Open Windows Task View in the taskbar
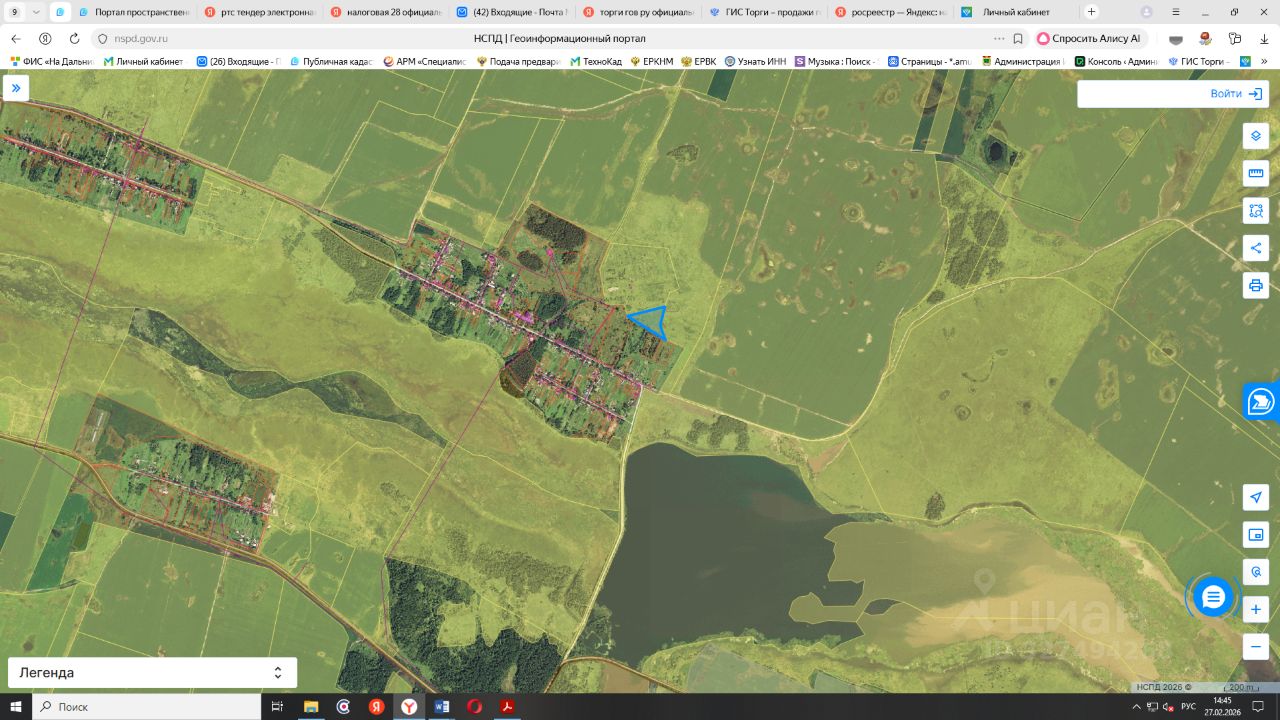The height and width of the screenshot is (720, 1280). click(276, 707)
